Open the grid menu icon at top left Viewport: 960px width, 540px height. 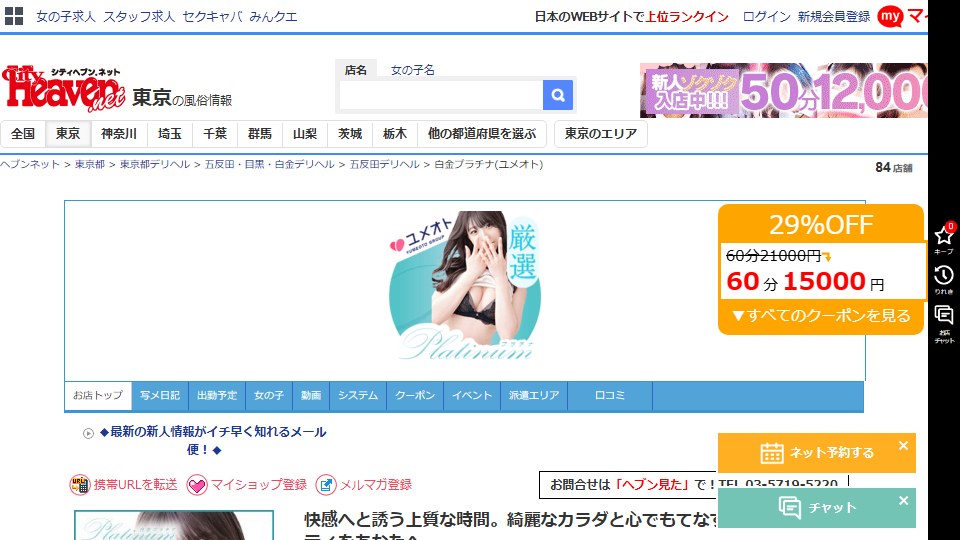click(x=13, y=16)
